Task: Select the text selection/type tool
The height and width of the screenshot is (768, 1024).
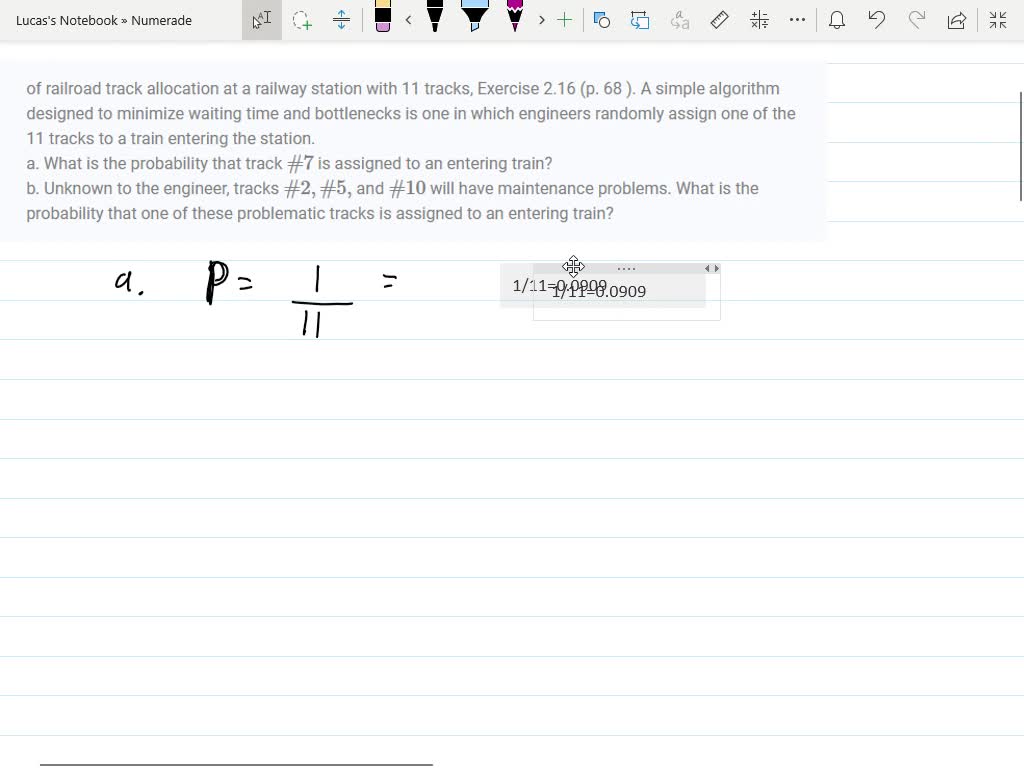Action: point(262,20)
